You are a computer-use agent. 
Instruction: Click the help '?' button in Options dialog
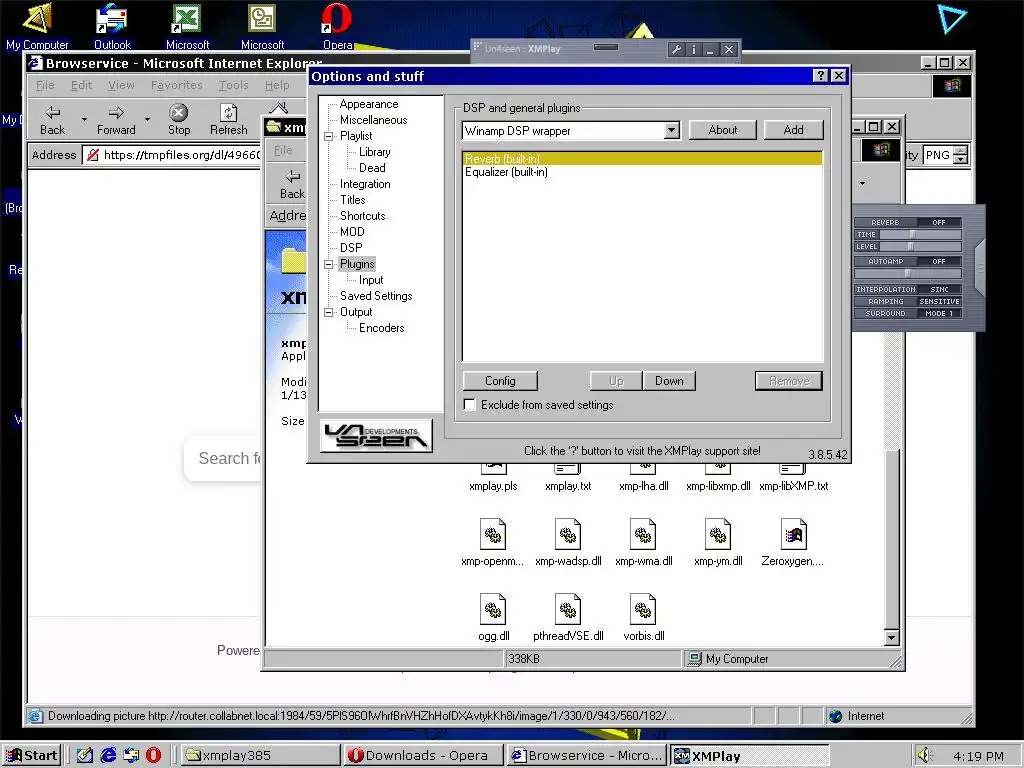coord(821,76)
